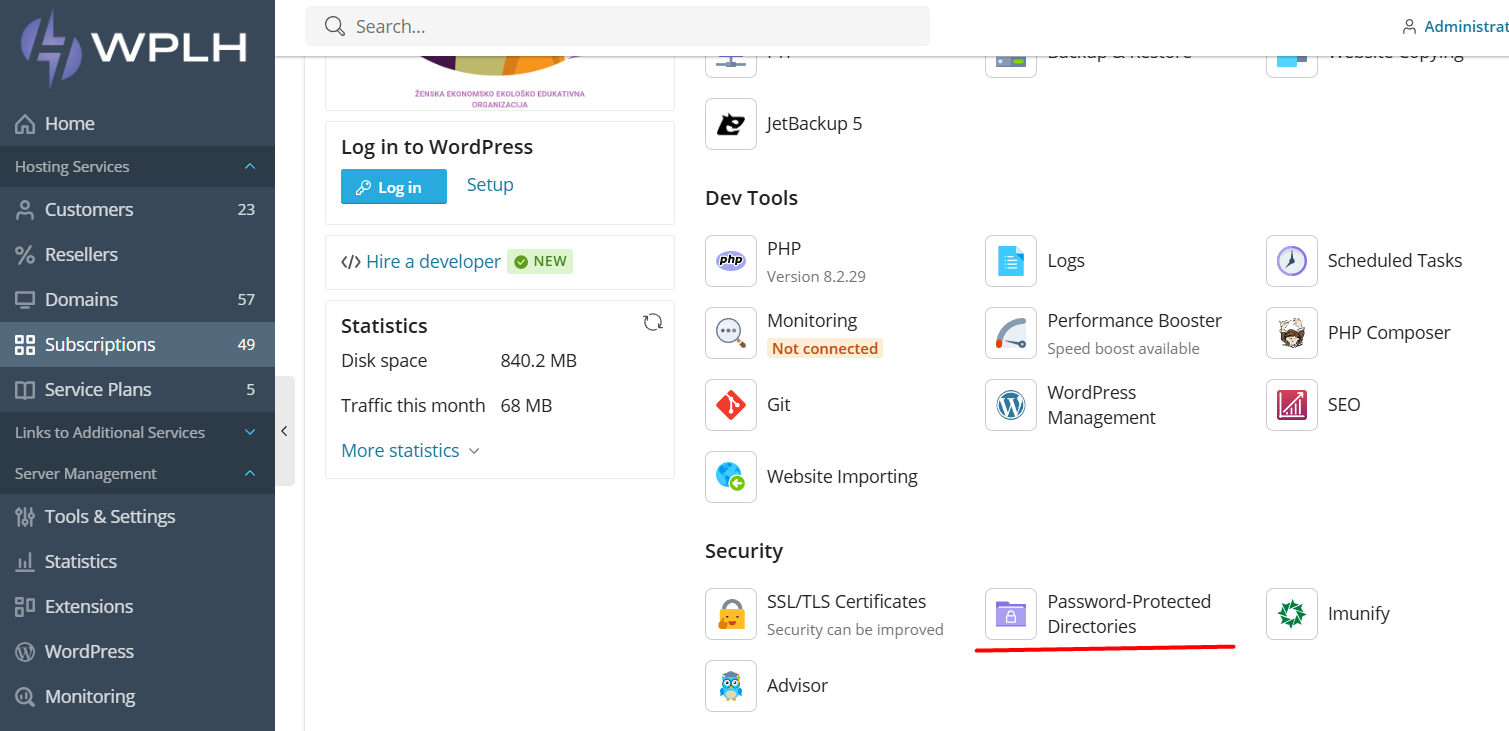
Task: Open Customers in the sidebar
Action: pyautogui.click(x=137, y=210)
